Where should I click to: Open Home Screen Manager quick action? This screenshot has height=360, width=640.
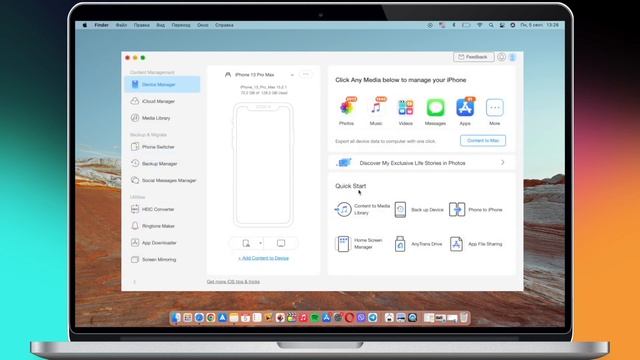[x=359, y=244]
